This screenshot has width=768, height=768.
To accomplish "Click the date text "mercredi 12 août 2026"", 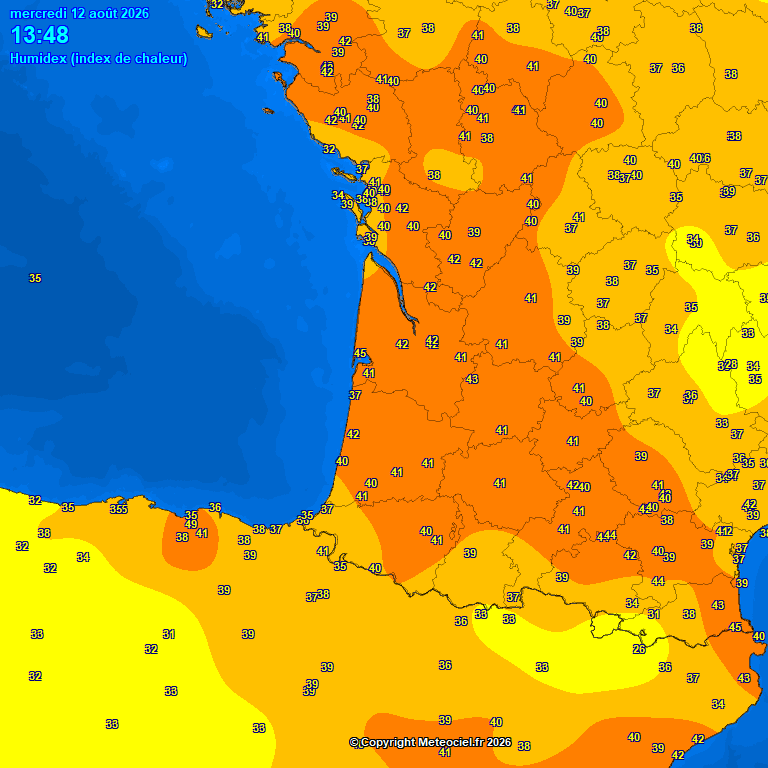I will click(x=79, y=13).
